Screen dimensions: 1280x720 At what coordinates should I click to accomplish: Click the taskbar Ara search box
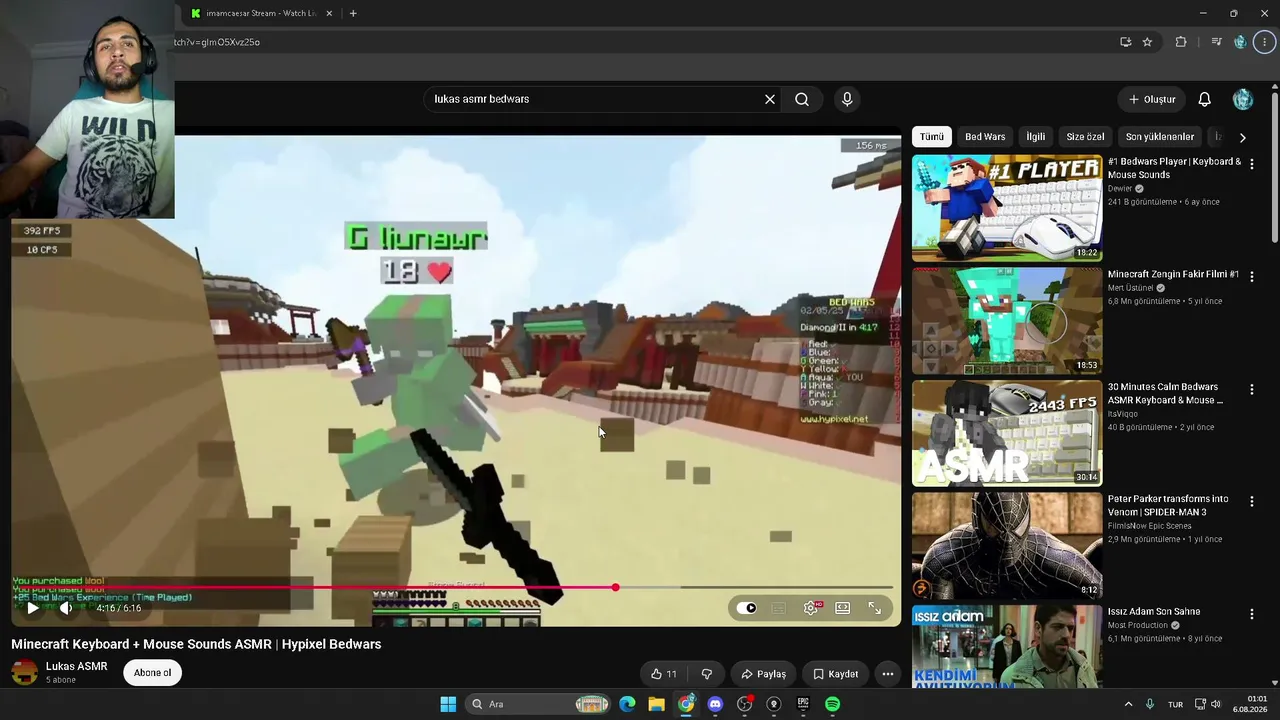coord(540,704)
